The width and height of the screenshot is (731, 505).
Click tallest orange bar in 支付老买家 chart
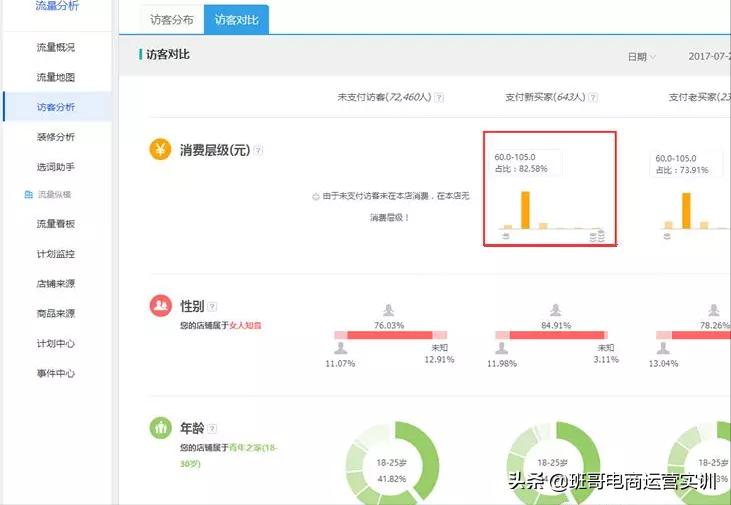(686, 211)
